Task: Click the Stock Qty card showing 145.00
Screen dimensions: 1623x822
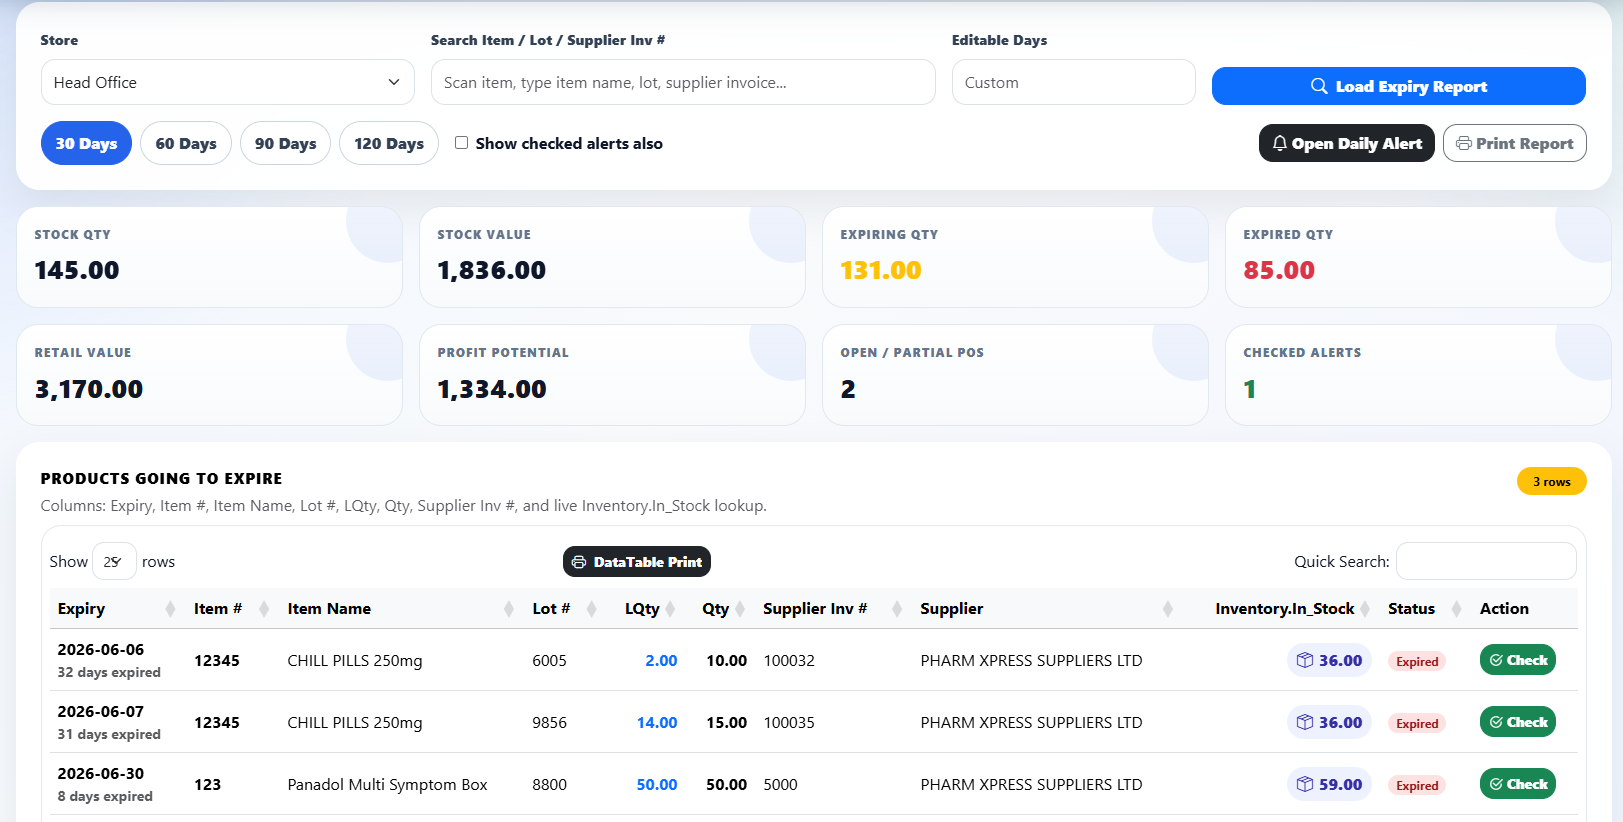Action: (209, 257)
